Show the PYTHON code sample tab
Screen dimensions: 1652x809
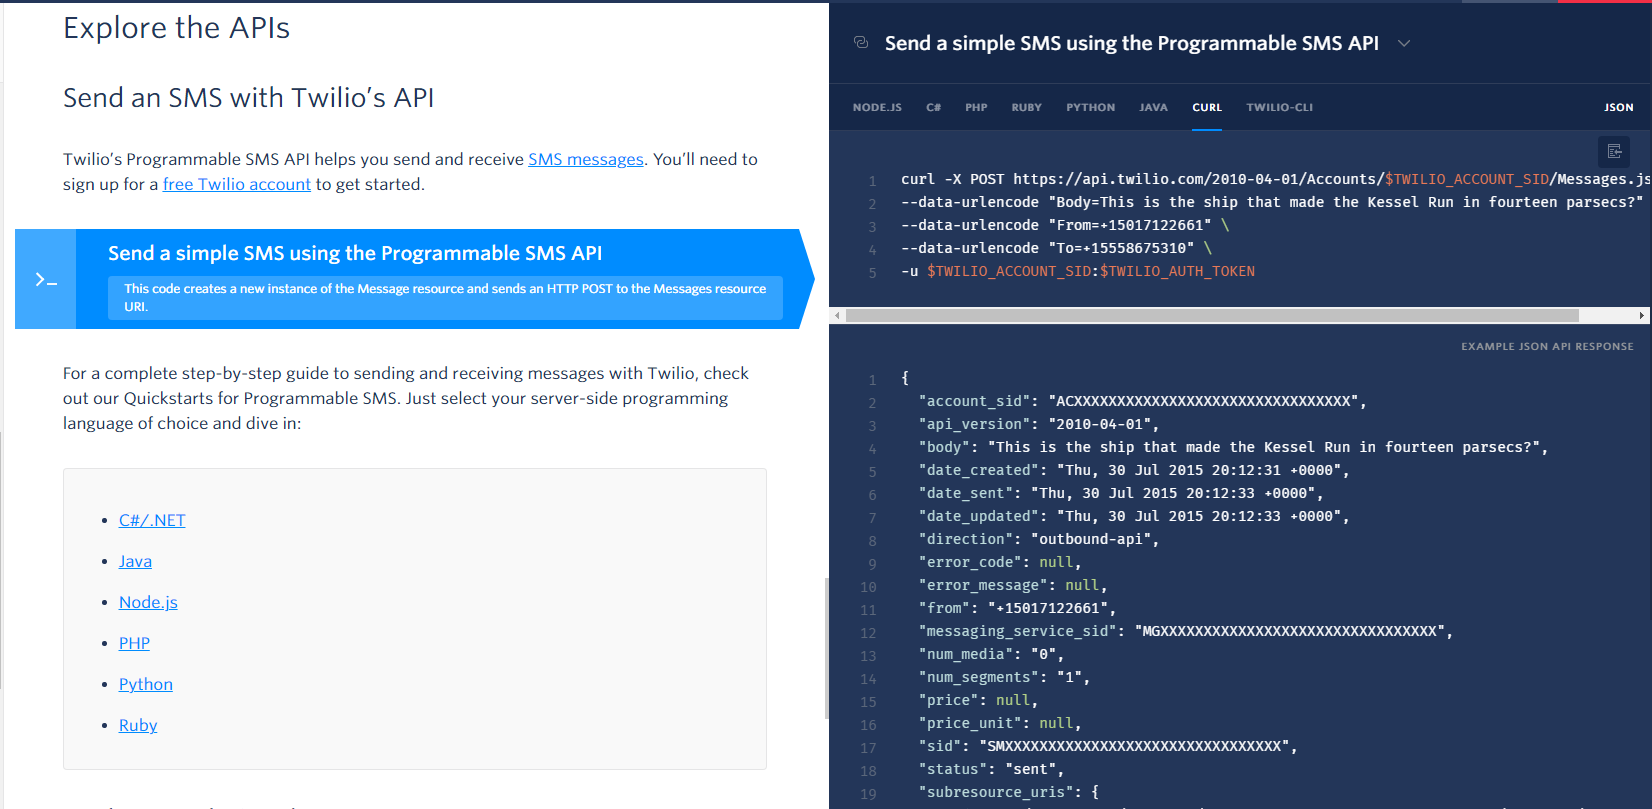point(1090,107)
